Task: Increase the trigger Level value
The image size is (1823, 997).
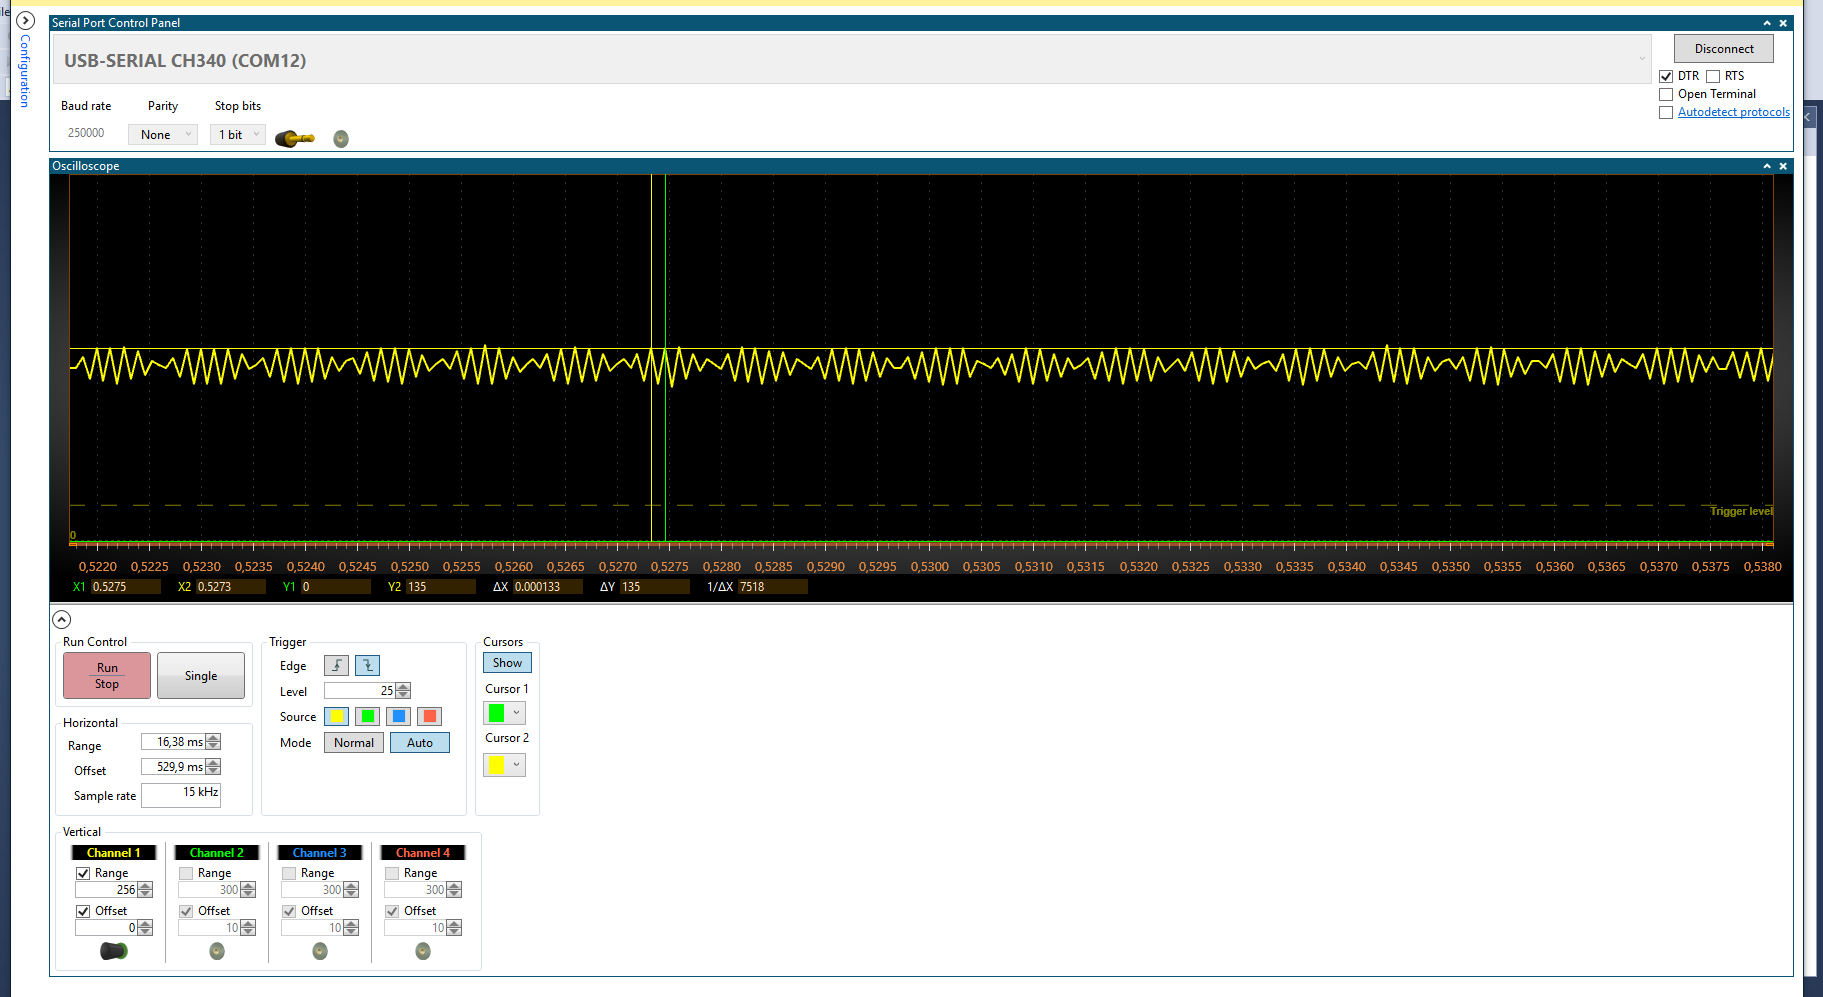Action: (404, 687)
